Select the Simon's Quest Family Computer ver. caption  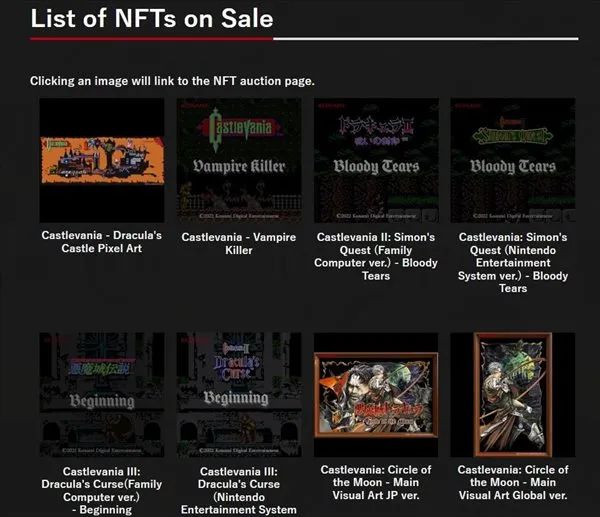[x=376, y=256]
